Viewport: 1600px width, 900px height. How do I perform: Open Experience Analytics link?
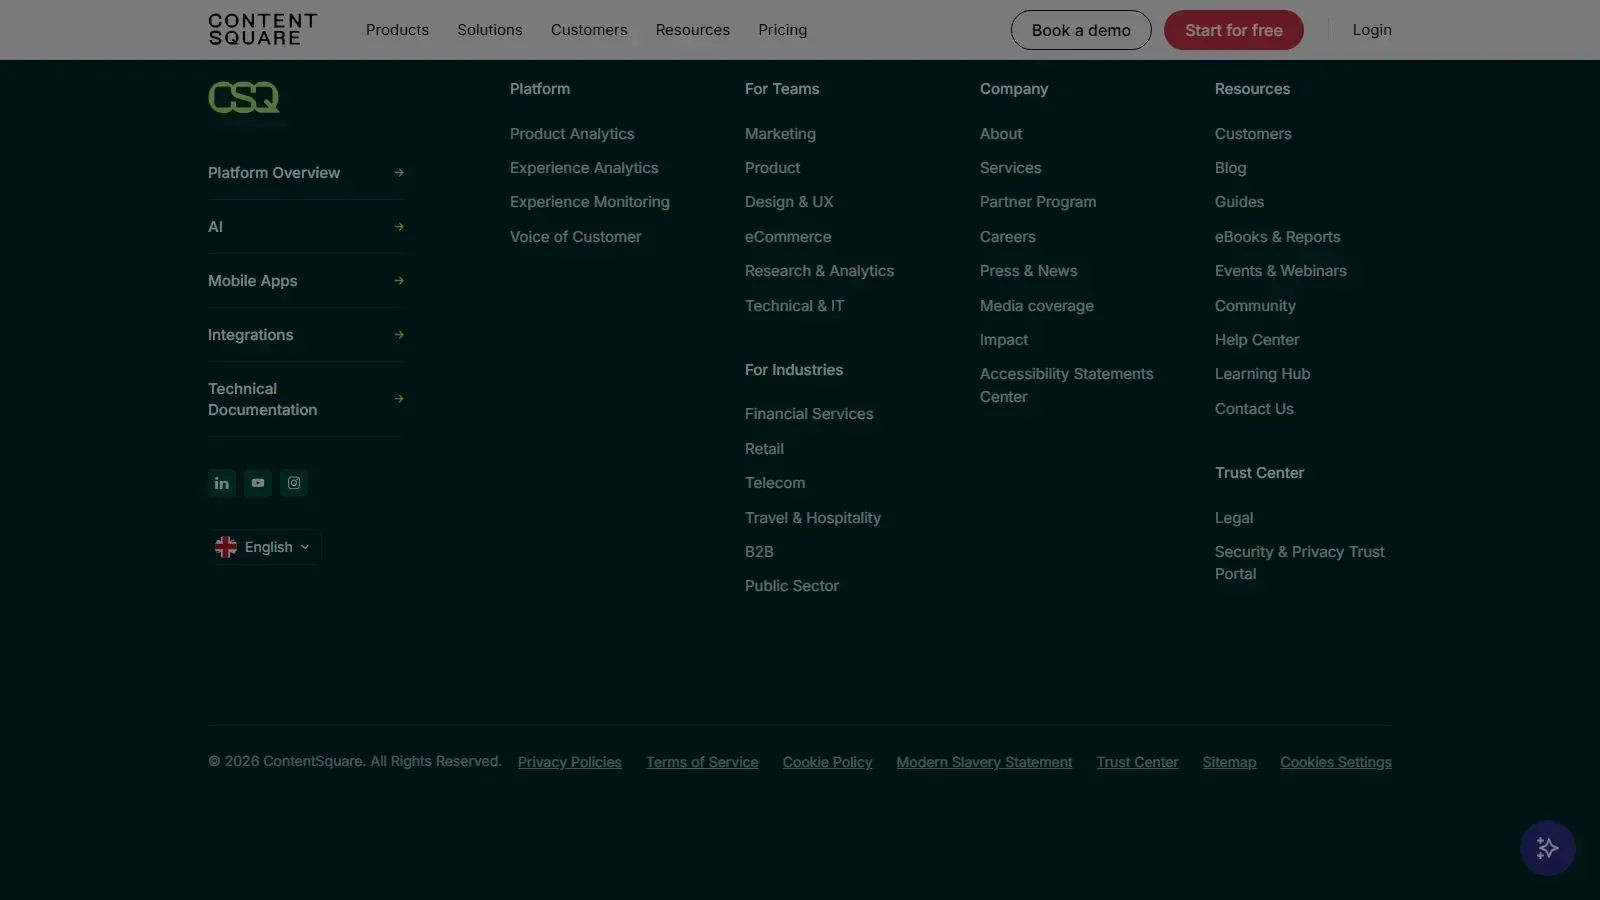coord(584,168)
